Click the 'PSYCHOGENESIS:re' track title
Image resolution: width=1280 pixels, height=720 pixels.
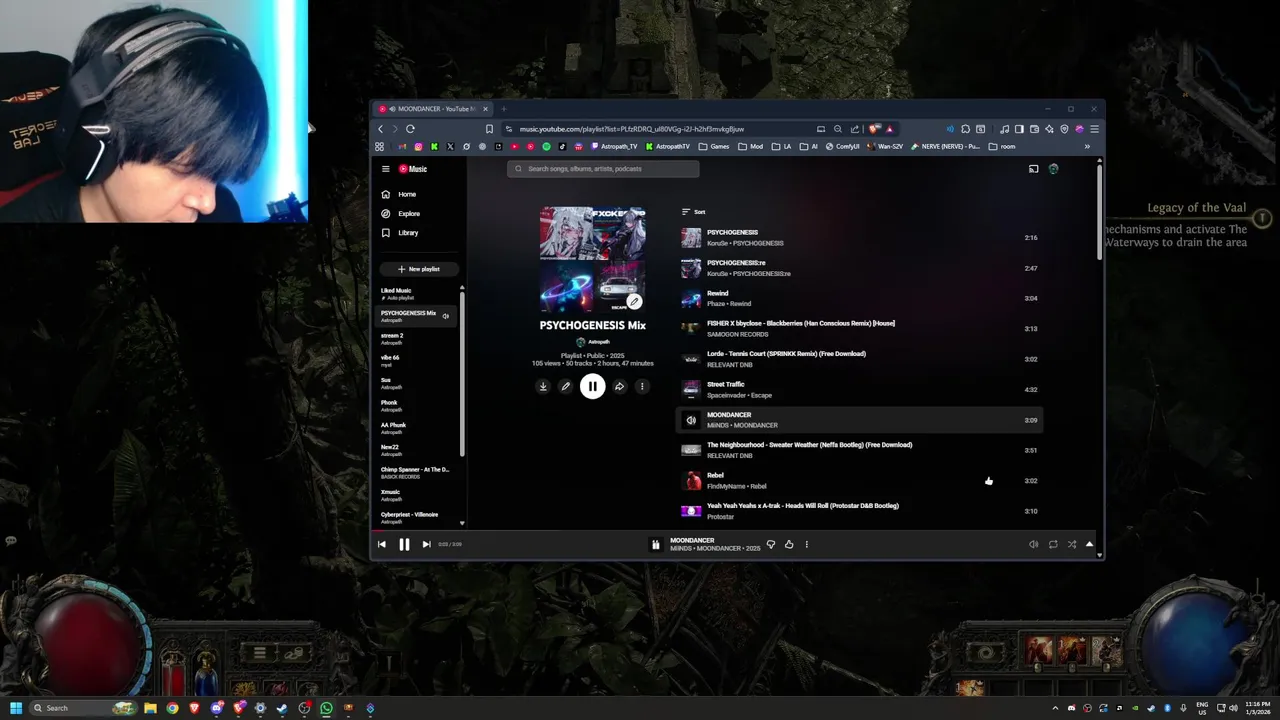[736, 263]
